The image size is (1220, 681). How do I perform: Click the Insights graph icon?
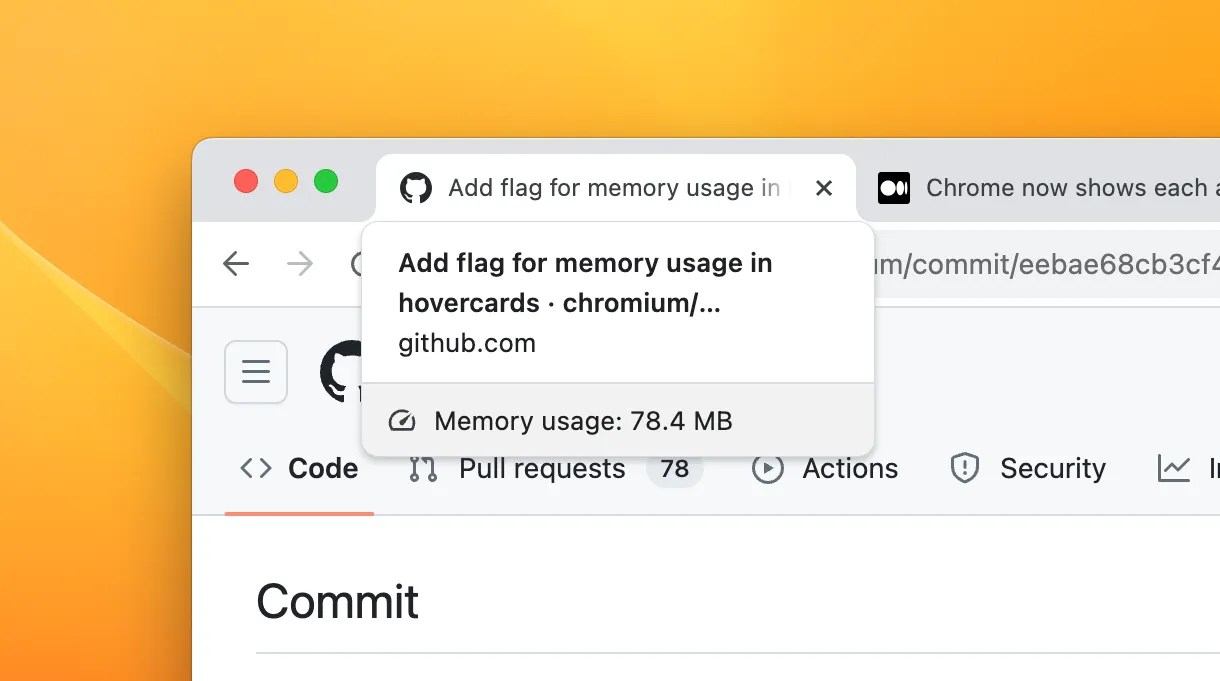(1176, 467)
